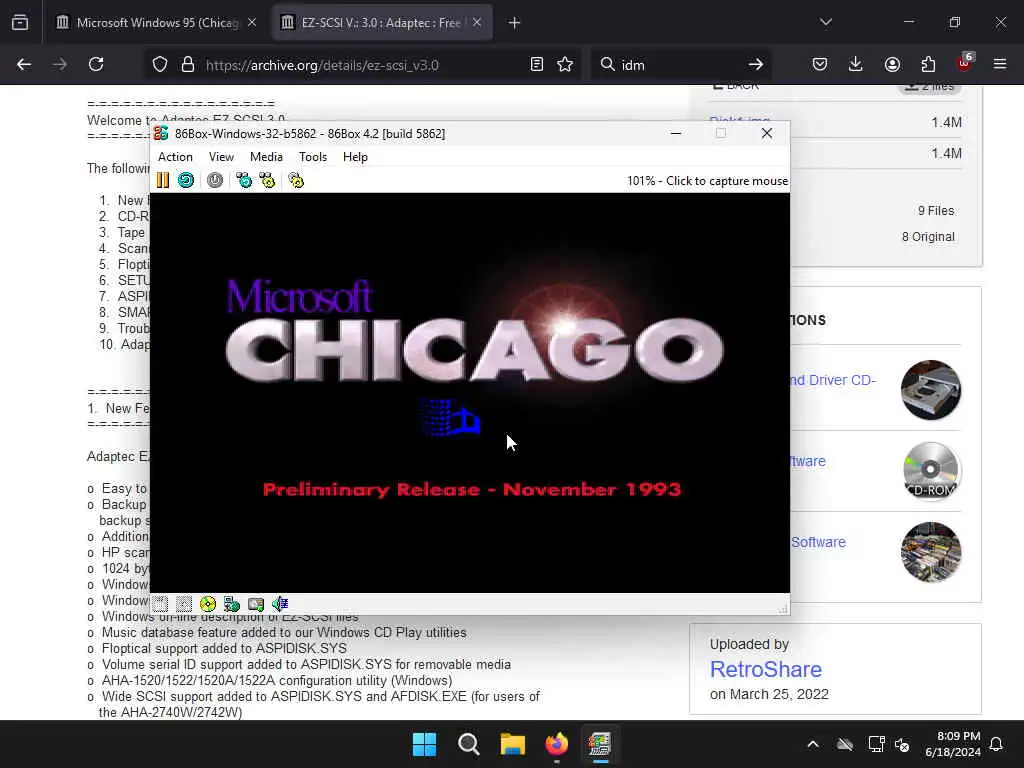Close the Microsoft Windows 95 (Chicago) browser tab

coord(252,23)
